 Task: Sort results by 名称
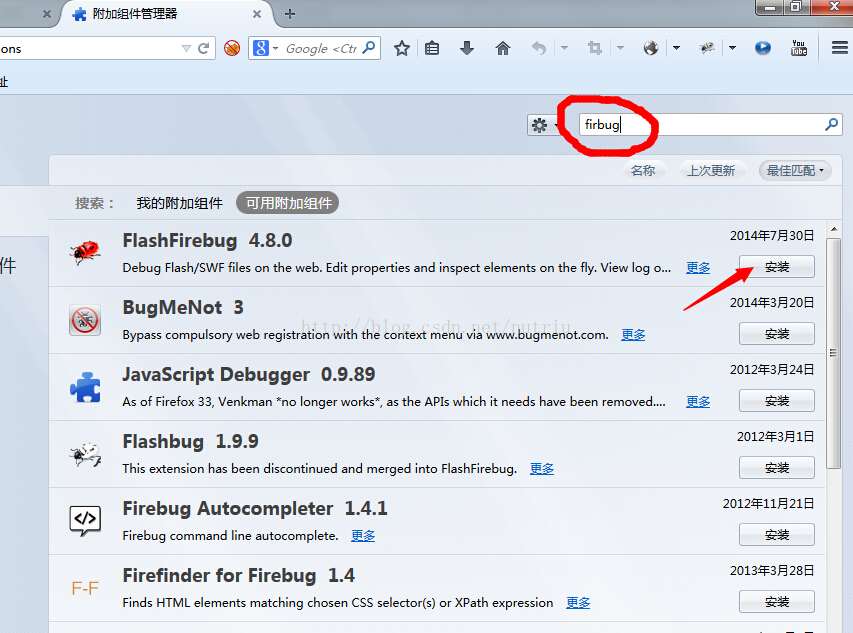[642, 171]
